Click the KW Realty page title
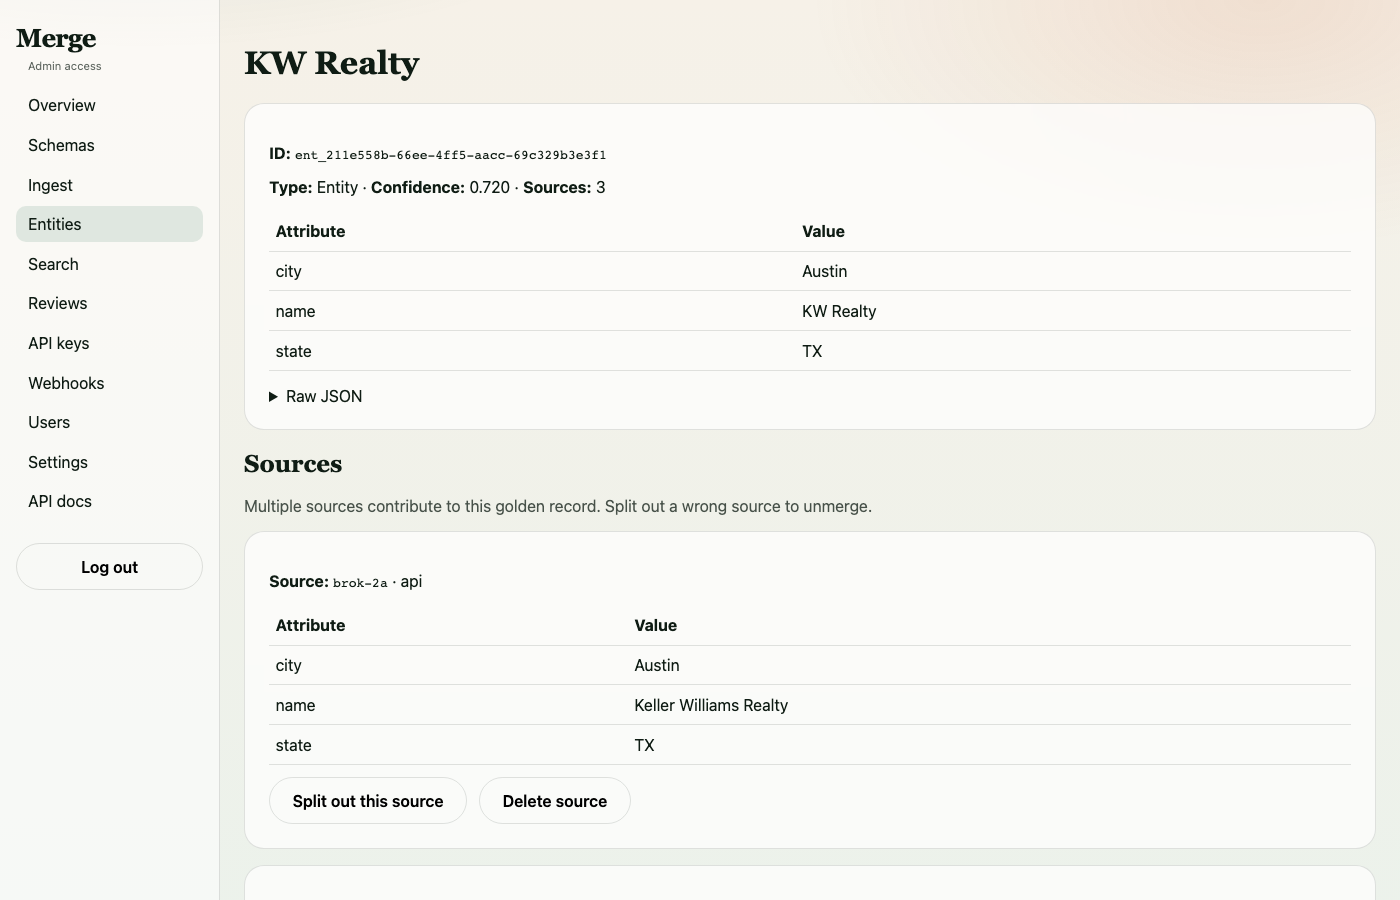Screen dimensions: 1400x900 tap(332, 63)
